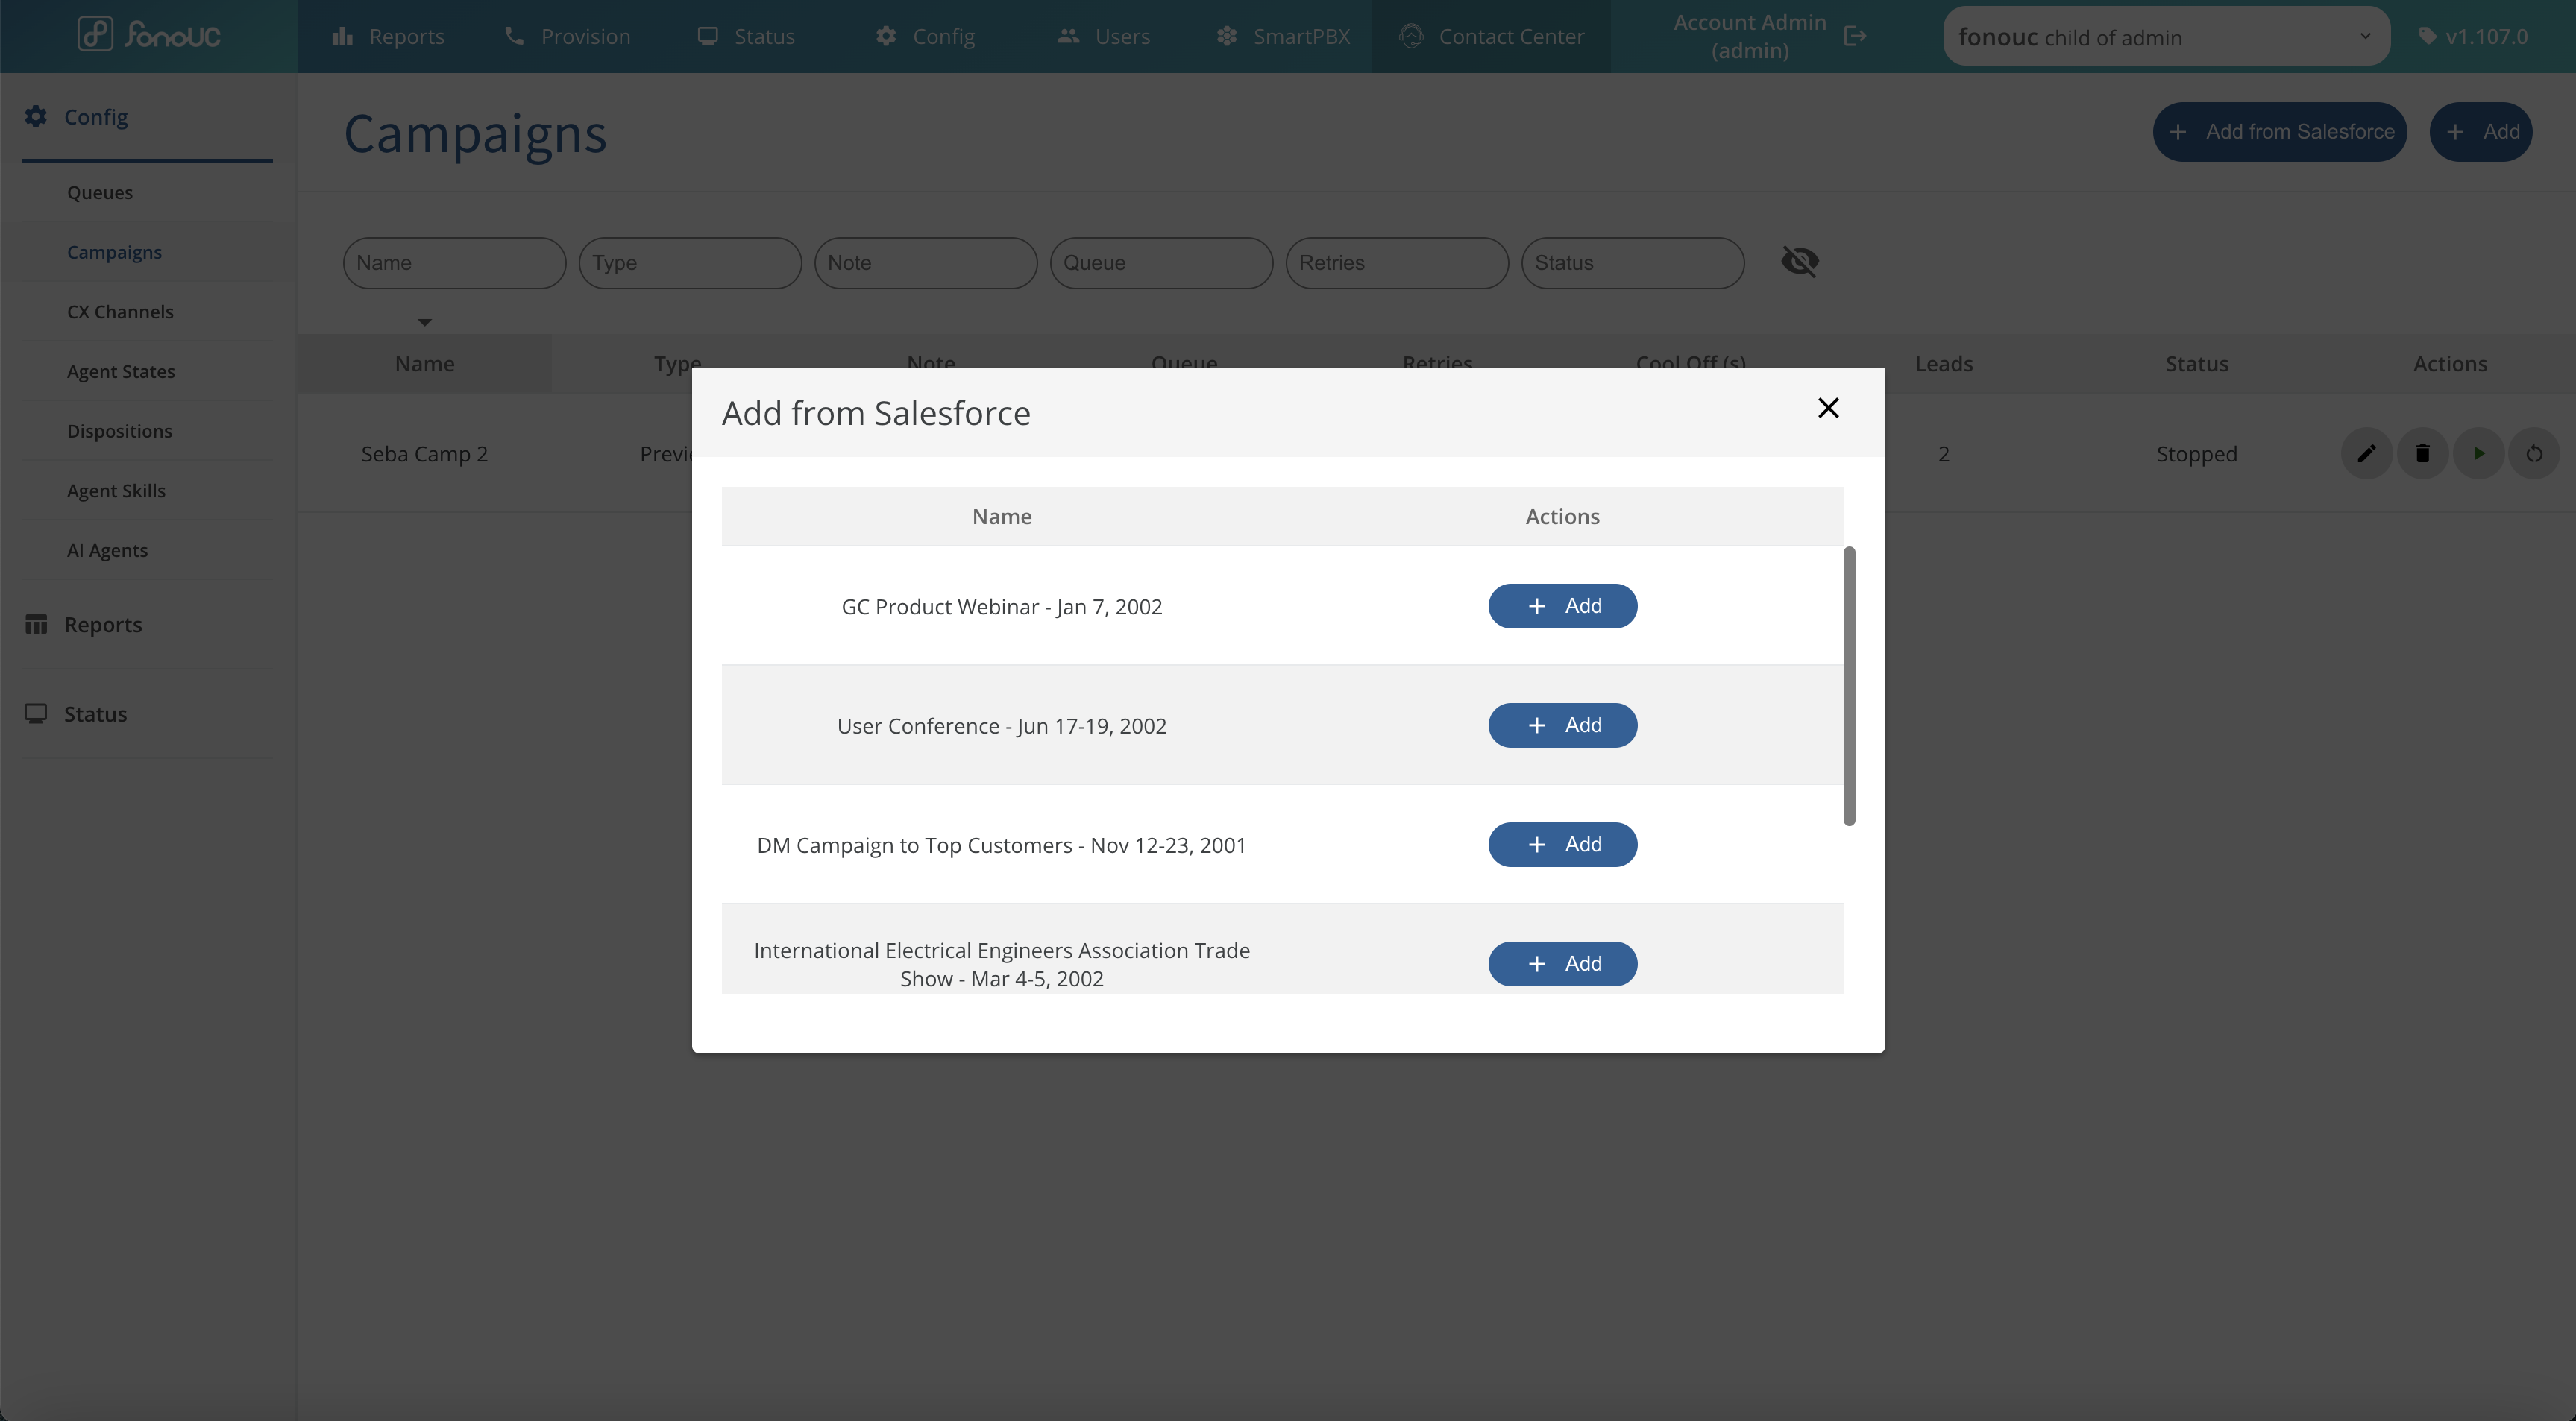The height and width of the screenshot is (1421, 2576).
Task: Open the Config top navigation menu
Action: pos(925,36)
